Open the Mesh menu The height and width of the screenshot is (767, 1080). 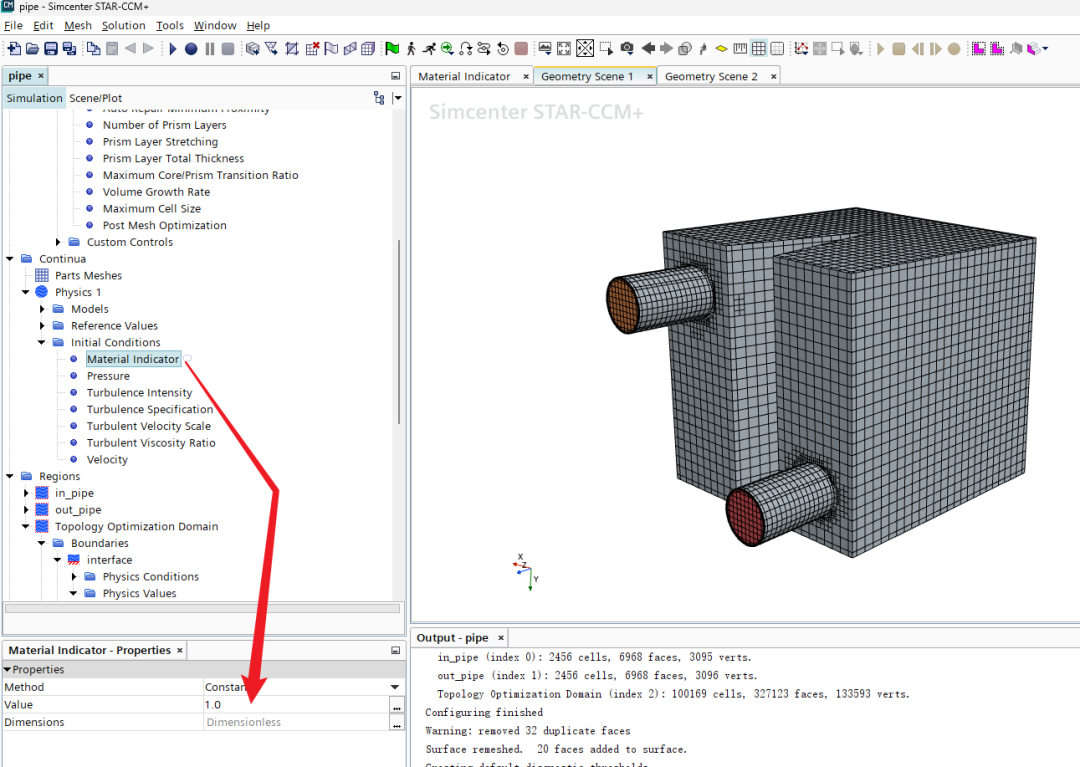click(x=78, y=25)
